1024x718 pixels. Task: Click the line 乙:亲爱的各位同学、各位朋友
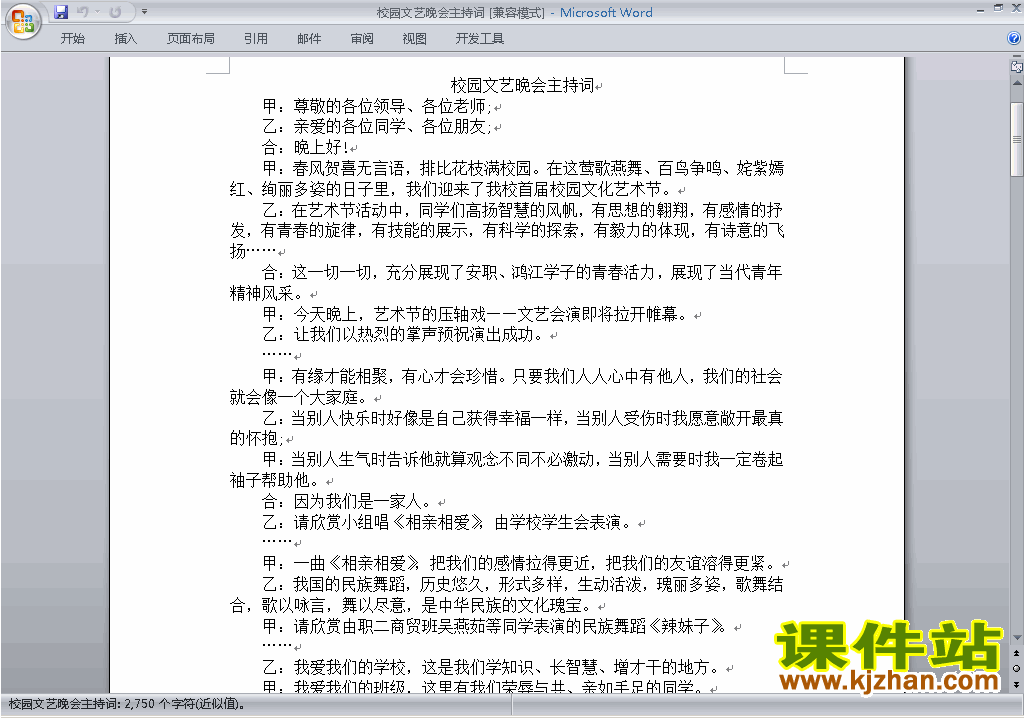[x=377, y=126]
